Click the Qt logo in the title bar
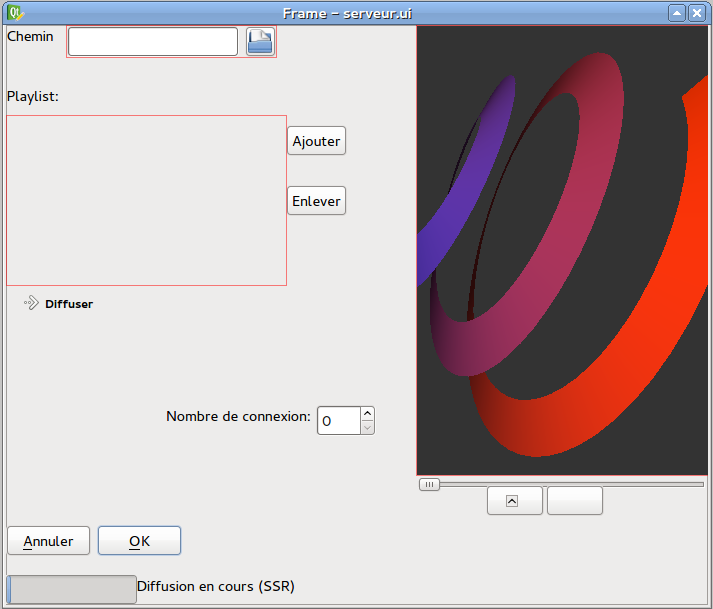The width and height of the screenshot is (713, 609). pyautogui.click(x=15, y=13)
